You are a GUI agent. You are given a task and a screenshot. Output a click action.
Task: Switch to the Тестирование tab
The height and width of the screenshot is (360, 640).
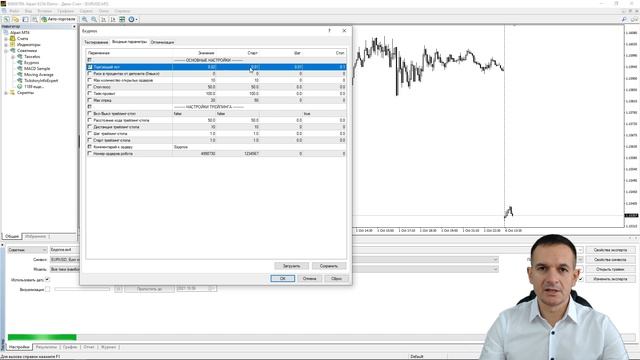96,42
